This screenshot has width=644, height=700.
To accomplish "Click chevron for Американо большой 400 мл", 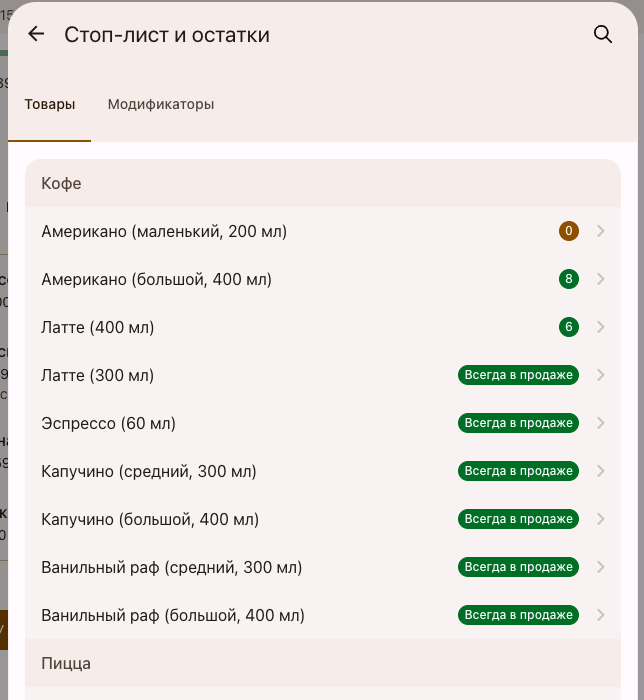I will (x=601, y=279).
